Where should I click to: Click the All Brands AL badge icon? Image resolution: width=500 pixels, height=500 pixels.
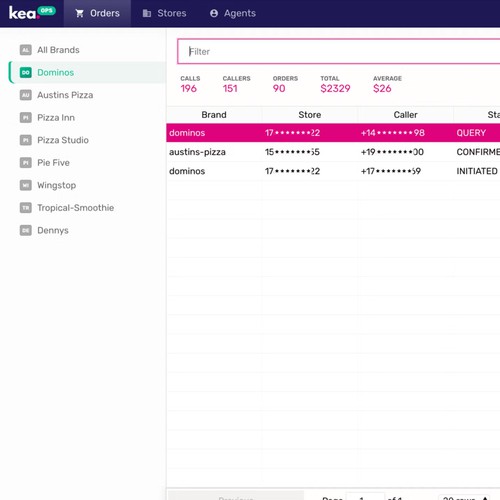point(26,50)
